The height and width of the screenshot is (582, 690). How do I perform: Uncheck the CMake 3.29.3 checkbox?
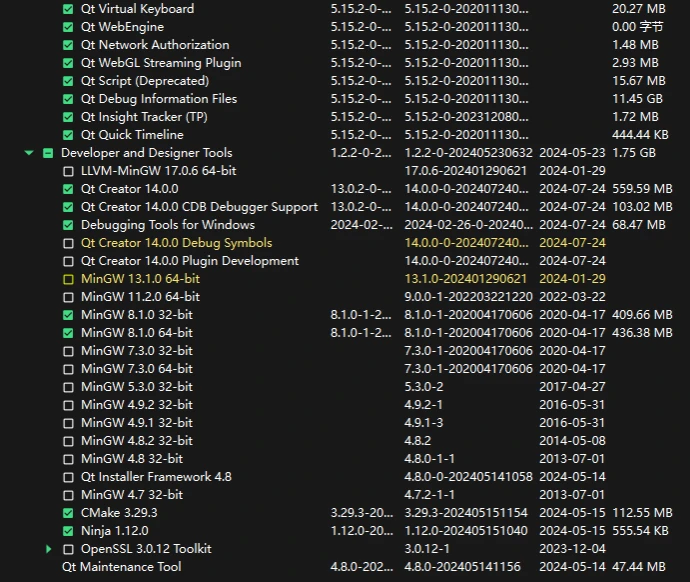tap(68, 513)
